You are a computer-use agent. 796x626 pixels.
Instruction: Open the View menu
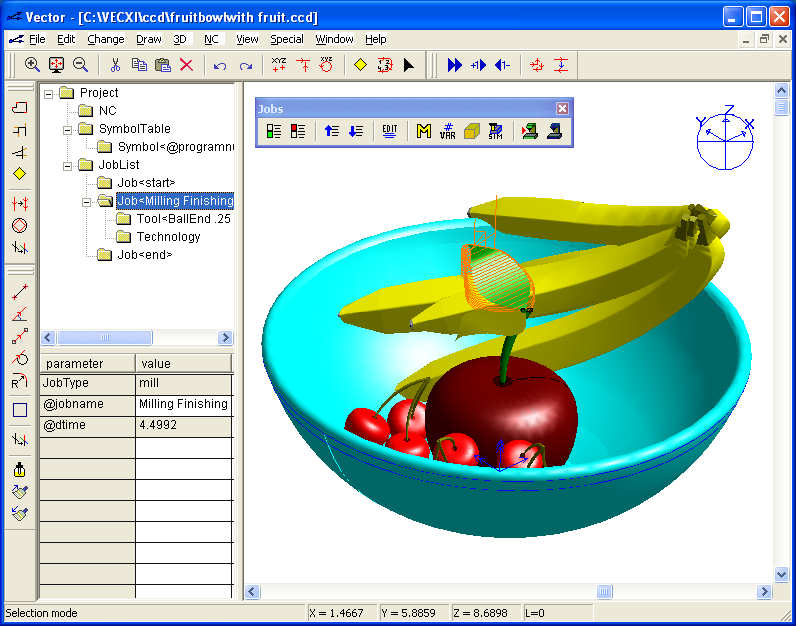point(247,39)
